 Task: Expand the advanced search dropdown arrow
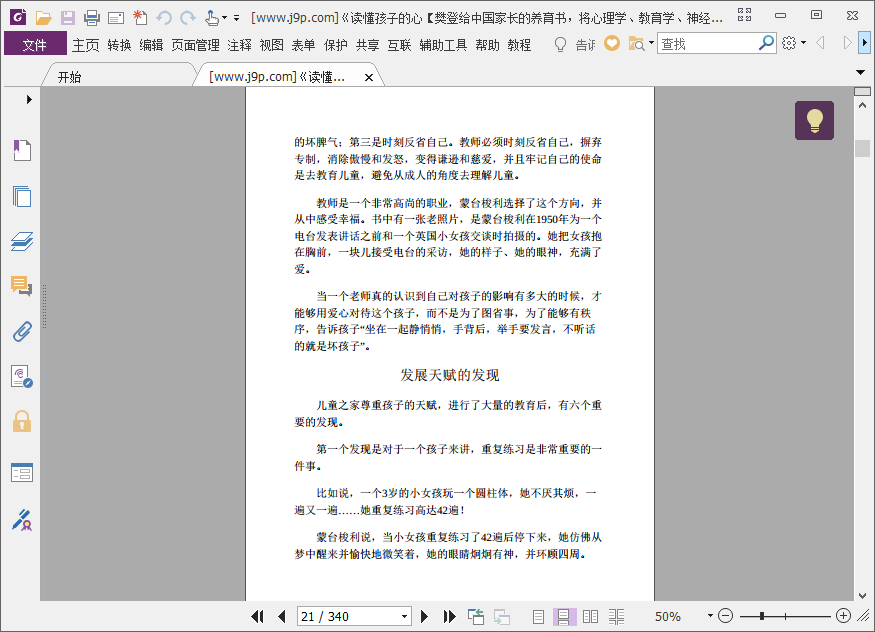click(x=651, y=42)
